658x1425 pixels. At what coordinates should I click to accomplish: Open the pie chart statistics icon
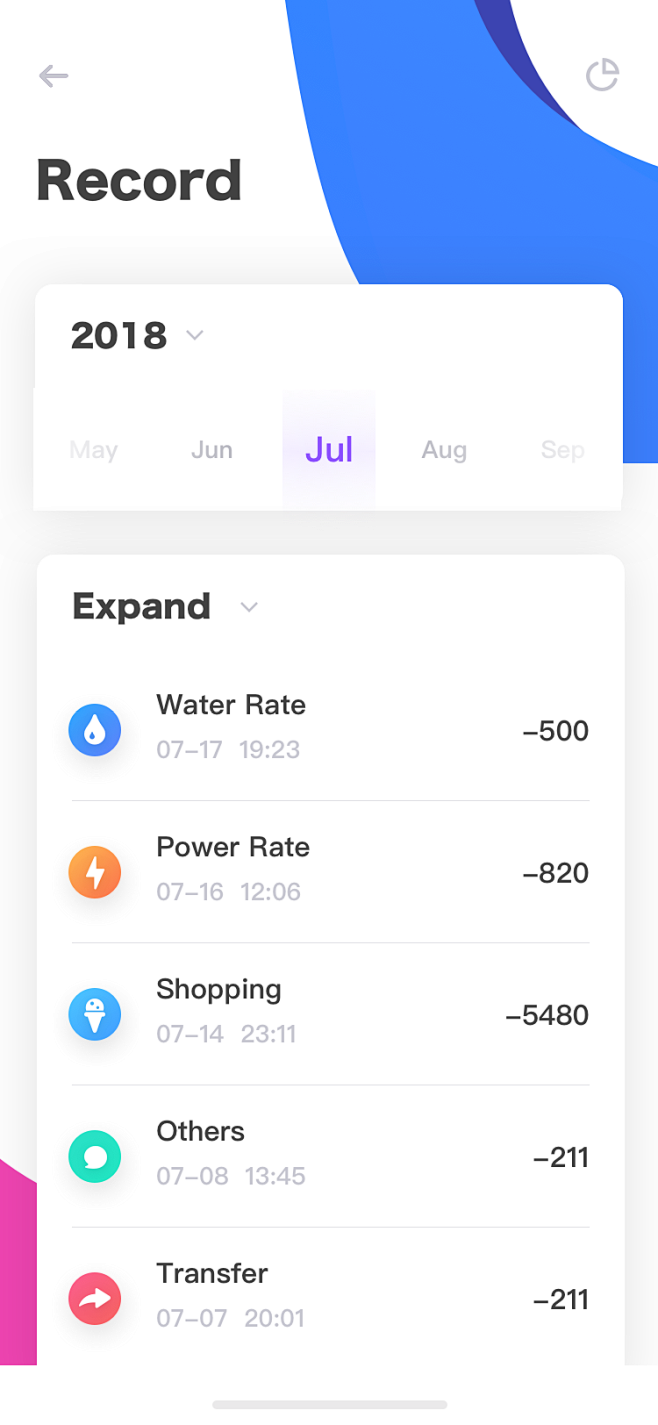[x=602, y=75]
